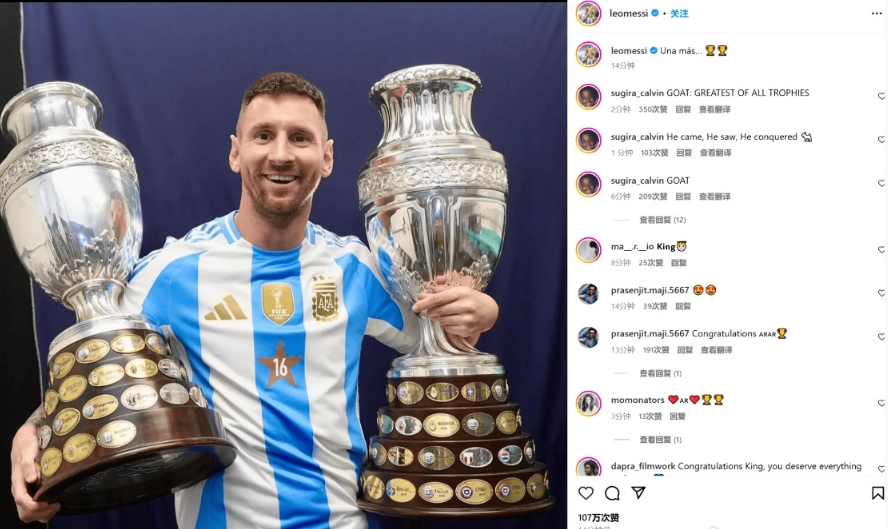This screenshot has width=888, height=529.
Task: Expand 查看回复 (1) under prasenjit Congratulations comment
Action: tap(660, 373)
